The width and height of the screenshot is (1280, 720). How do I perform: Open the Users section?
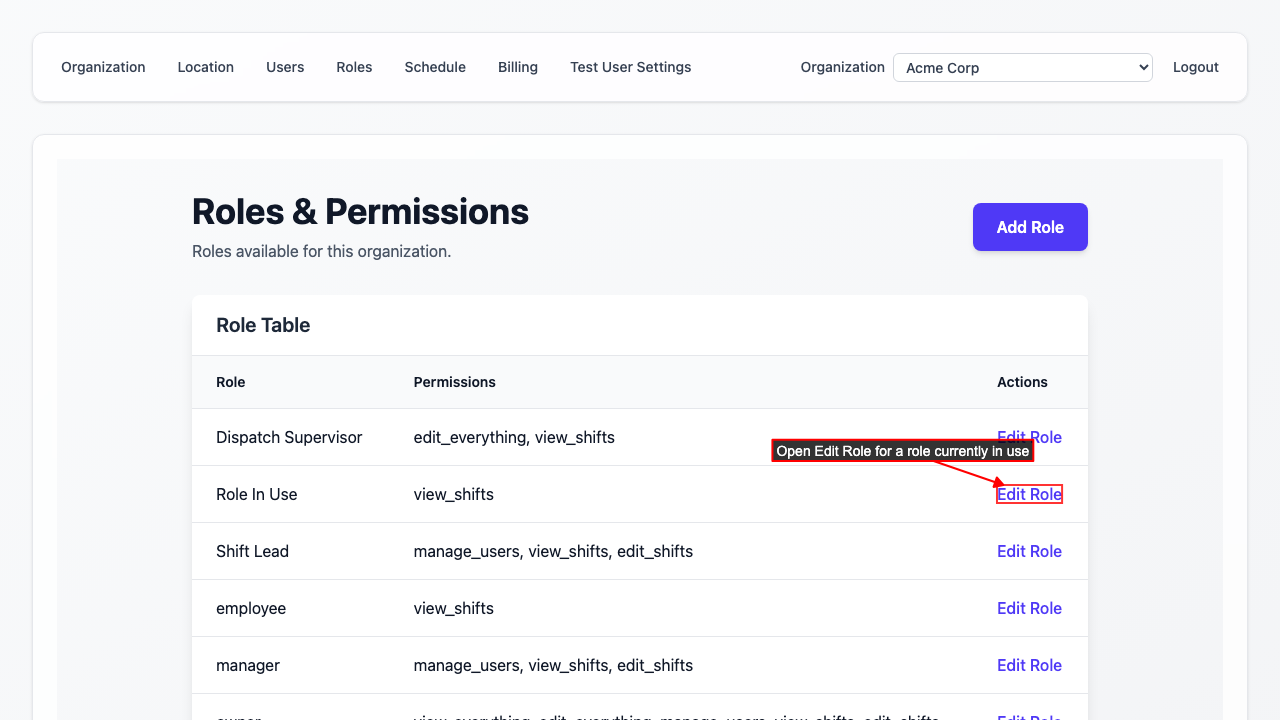[285, 67]
